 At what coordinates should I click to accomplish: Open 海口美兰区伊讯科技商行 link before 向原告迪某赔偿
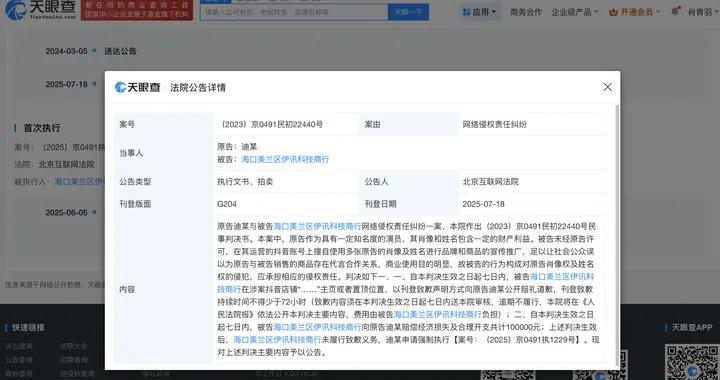[317, 327]
